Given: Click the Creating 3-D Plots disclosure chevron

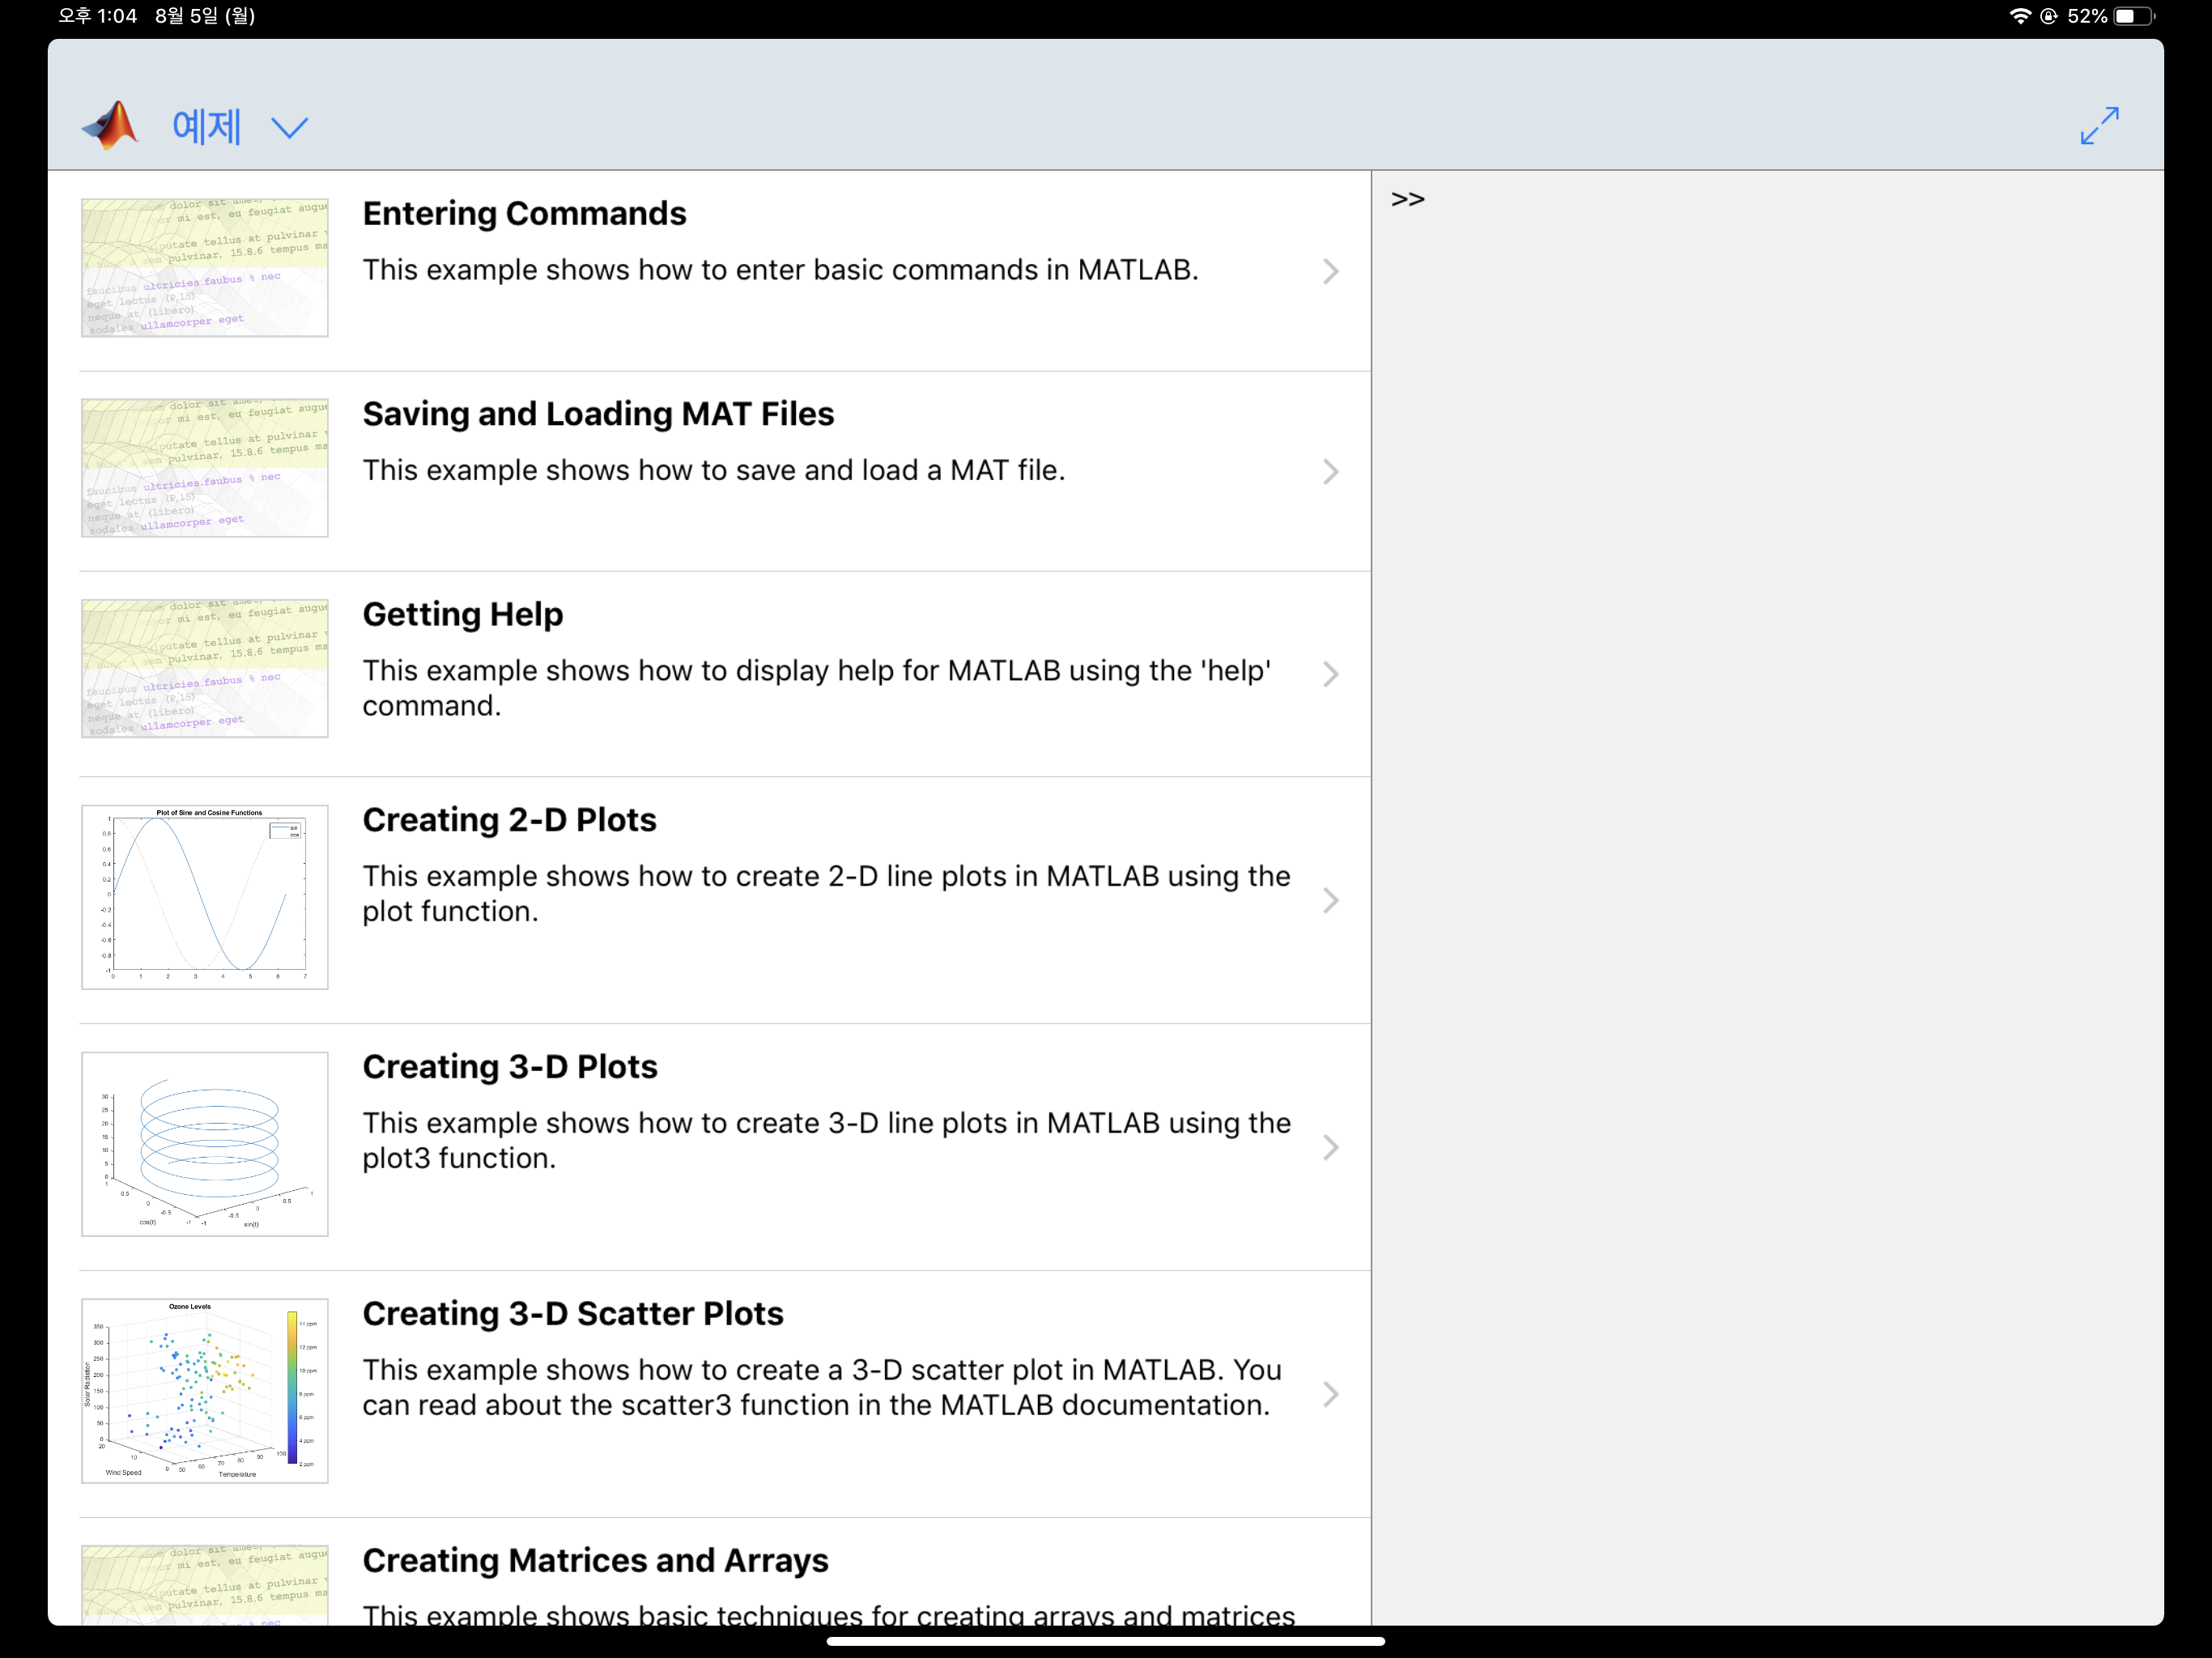Looking at the screenshot, I should pos(1330,1147).
